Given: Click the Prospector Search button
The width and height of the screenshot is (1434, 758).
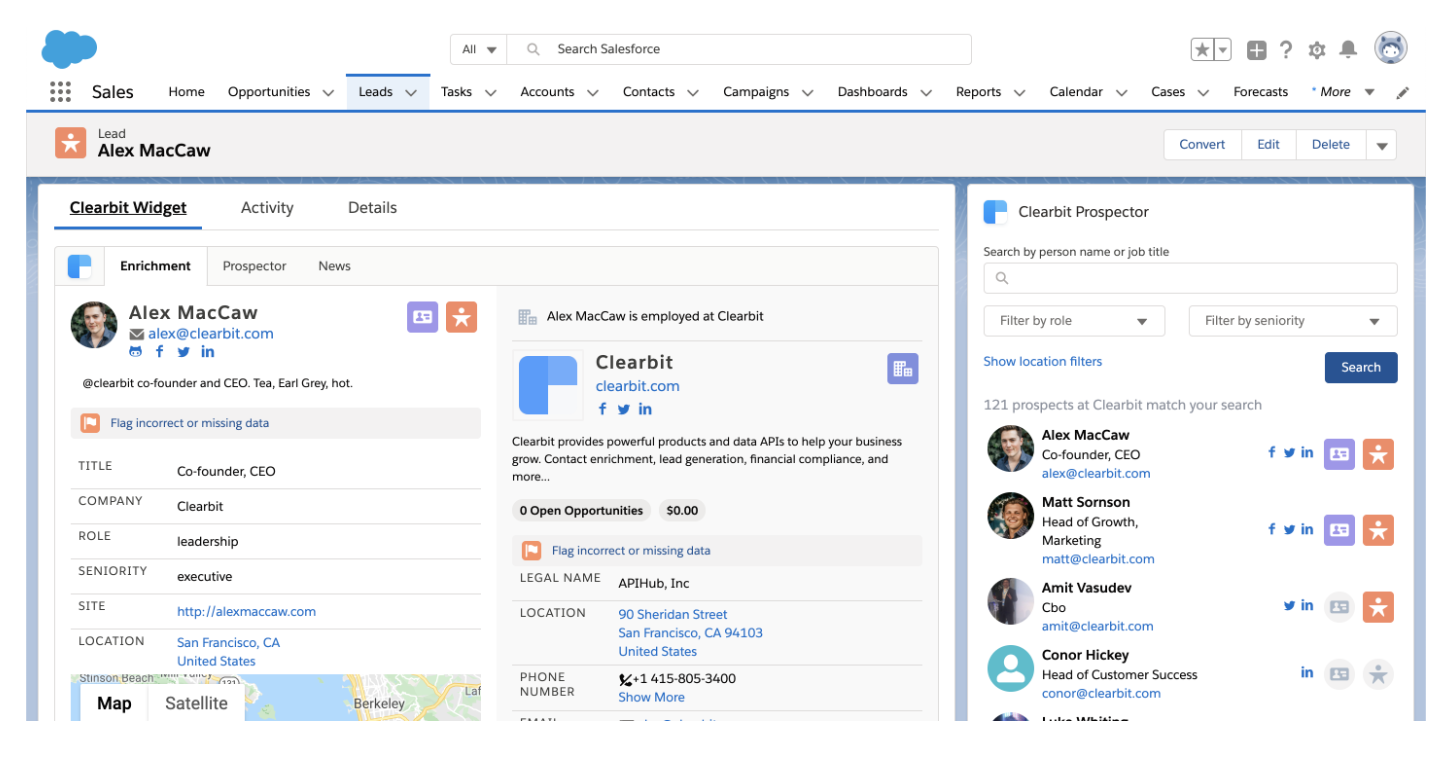Looking at the screenshot, I should coord(1361,367).
